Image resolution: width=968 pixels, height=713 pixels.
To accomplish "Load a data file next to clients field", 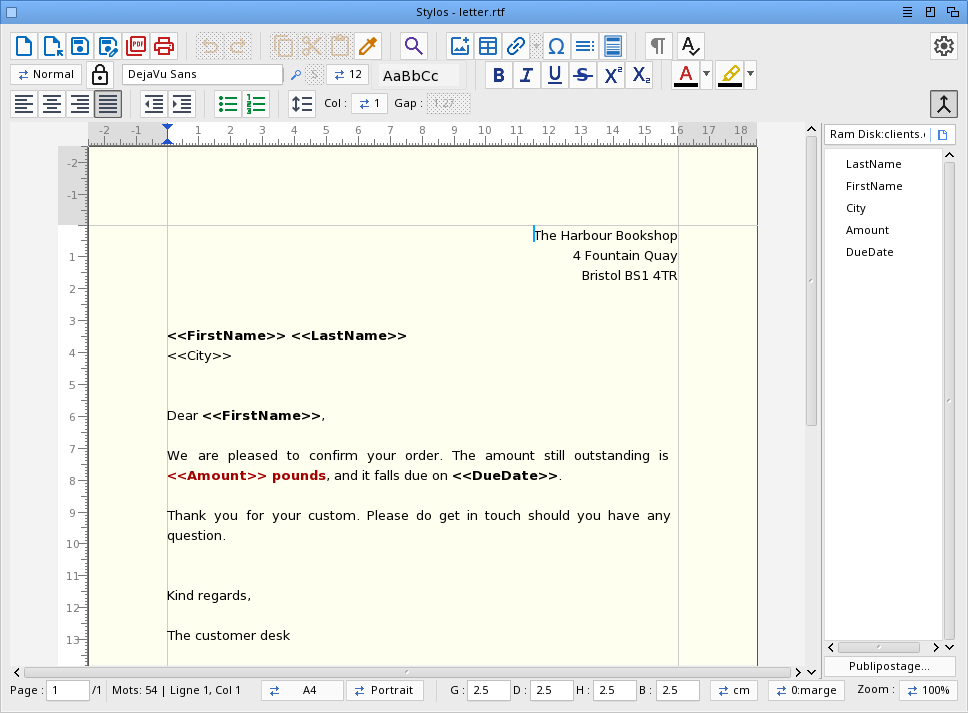I will [x=943, y=135].
